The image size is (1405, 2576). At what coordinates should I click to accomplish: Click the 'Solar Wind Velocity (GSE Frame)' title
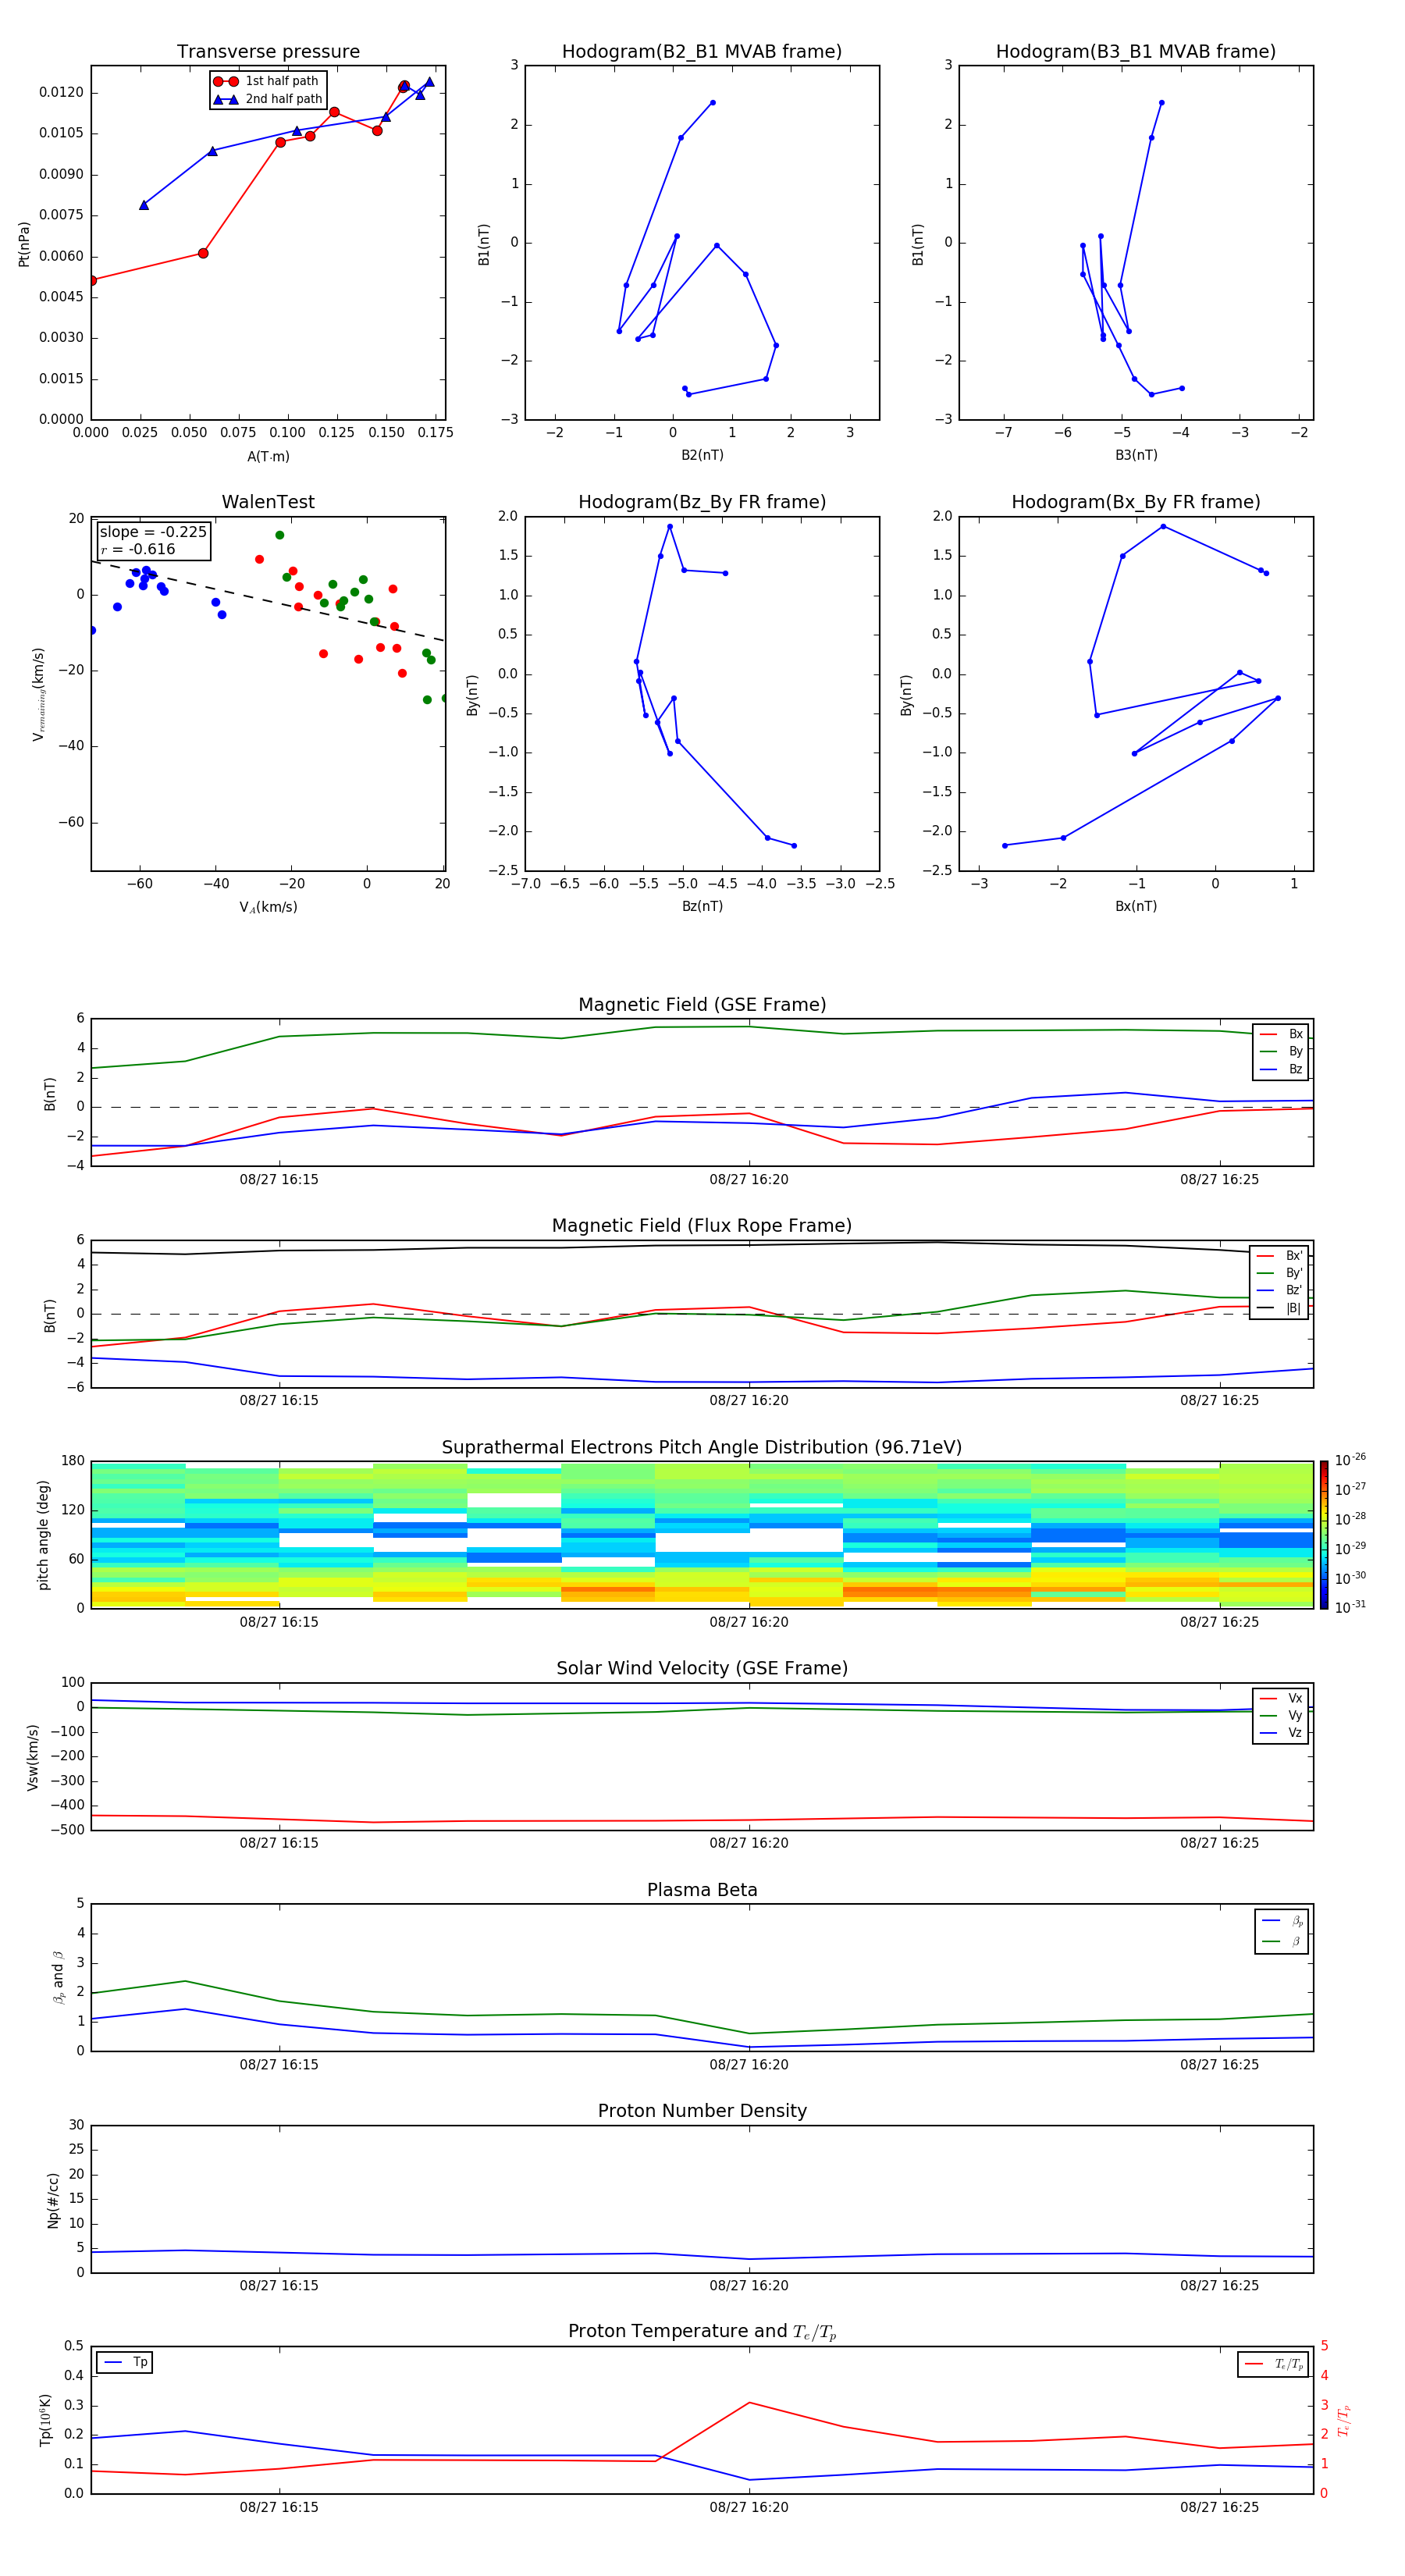coord(702,1668)
